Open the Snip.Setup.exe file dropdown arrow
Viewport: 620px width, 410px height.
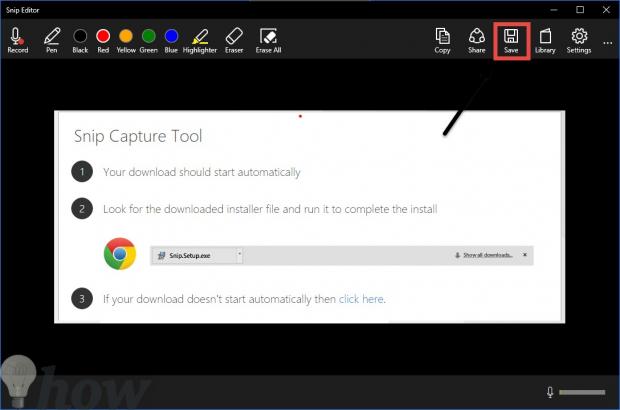coord(240,255)
